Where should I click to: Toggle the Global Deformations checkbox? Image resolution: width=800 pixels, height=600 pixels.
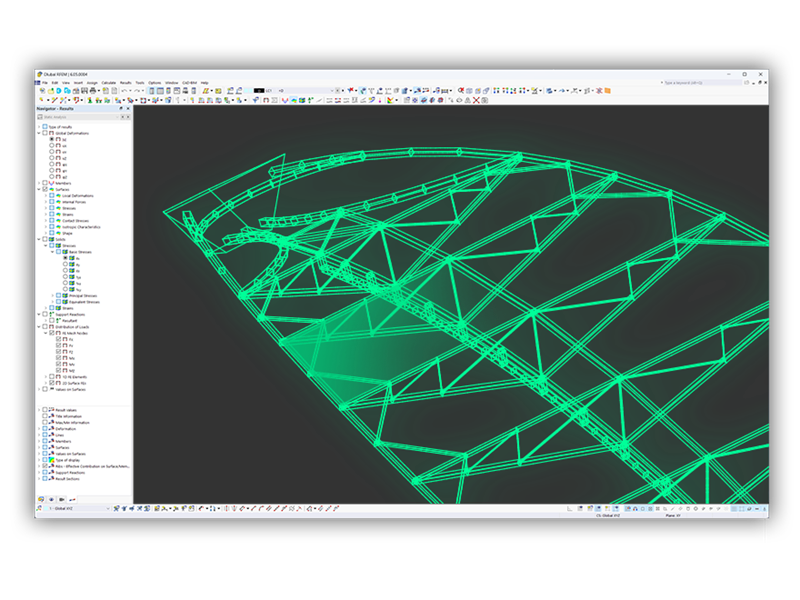pos(45,133)
